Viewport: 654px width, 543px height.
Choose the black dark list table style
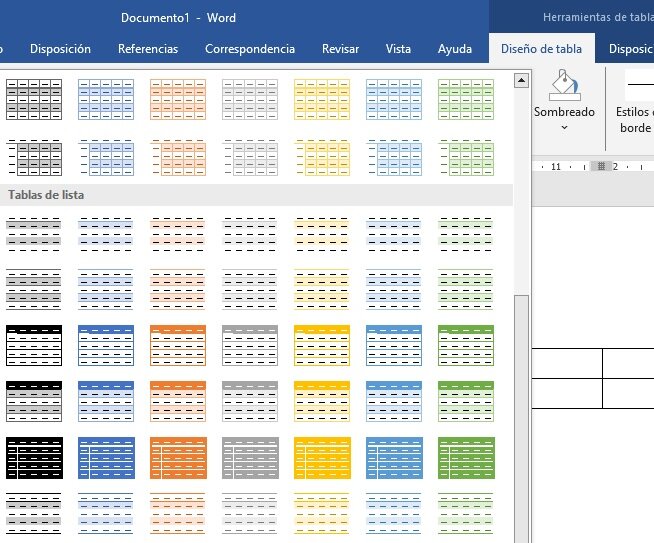coord(34,458)
